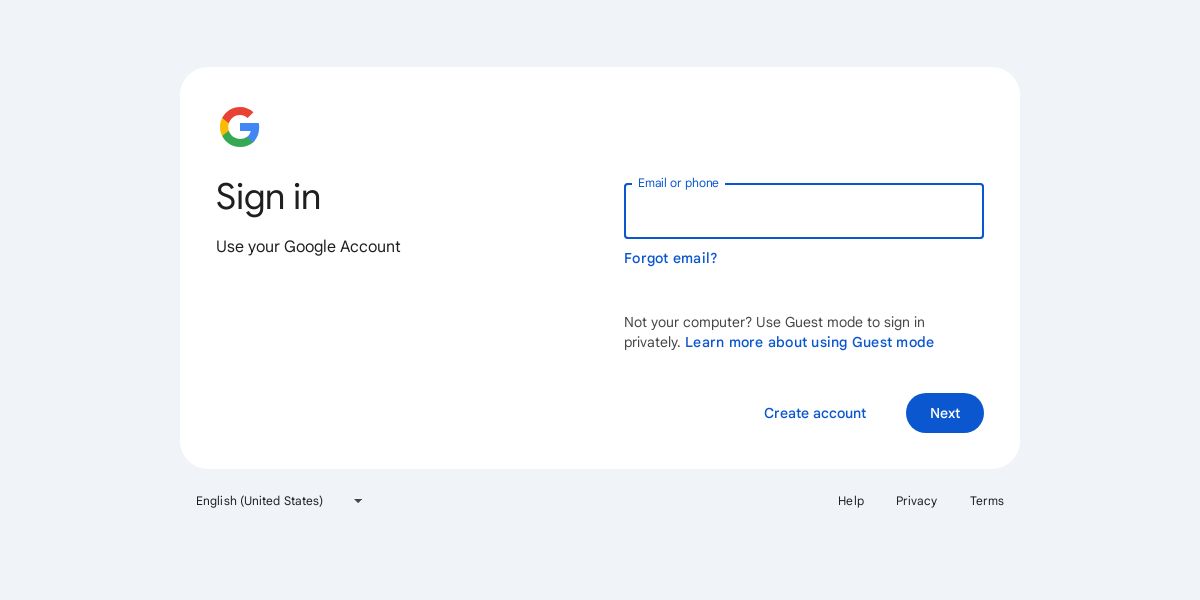Click the Forgot email? link
Image resolution: width=1200 pixels, height=600 pixels.
coord(670,258)
